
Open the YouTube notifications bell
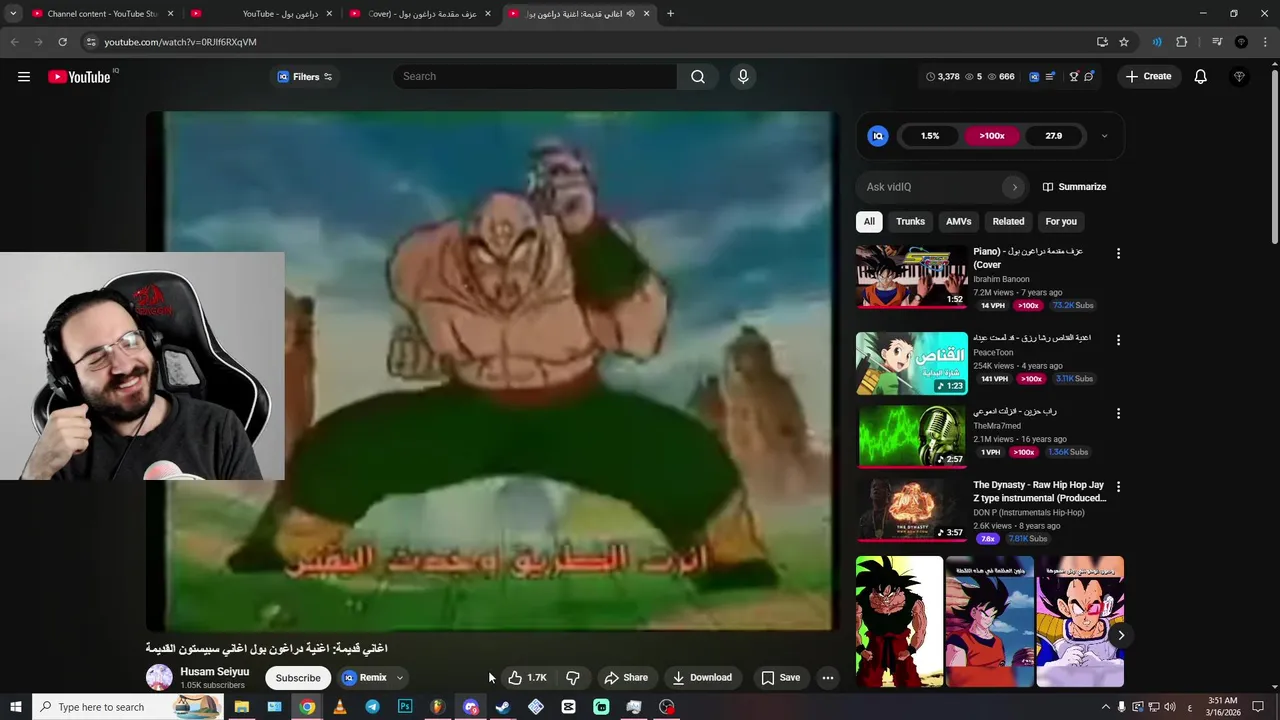point(1201,76)
